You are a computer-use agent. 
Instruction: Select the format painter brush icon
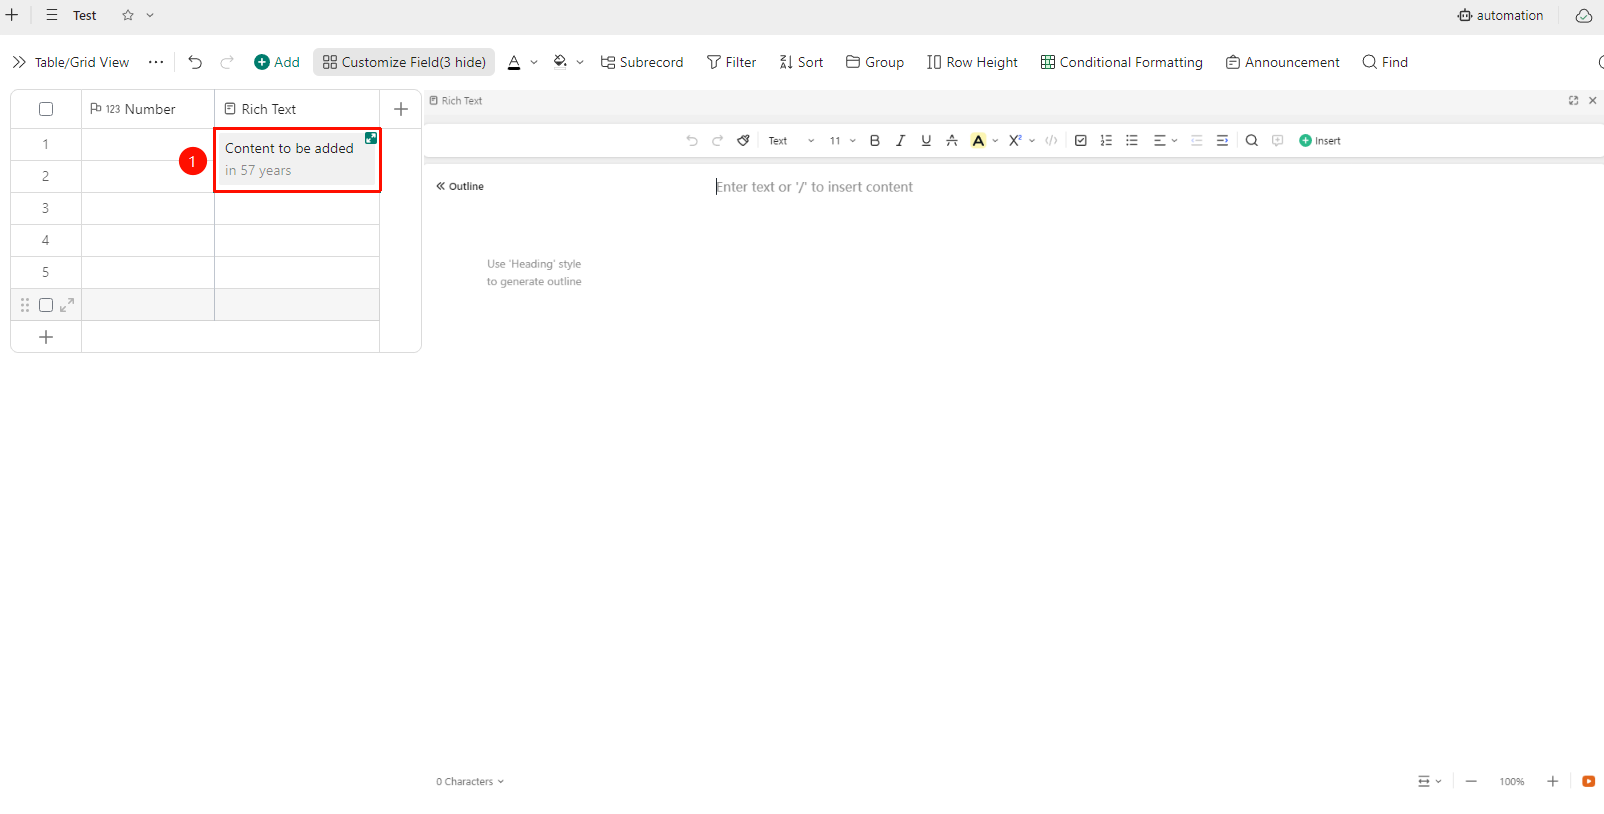(743, 141)
